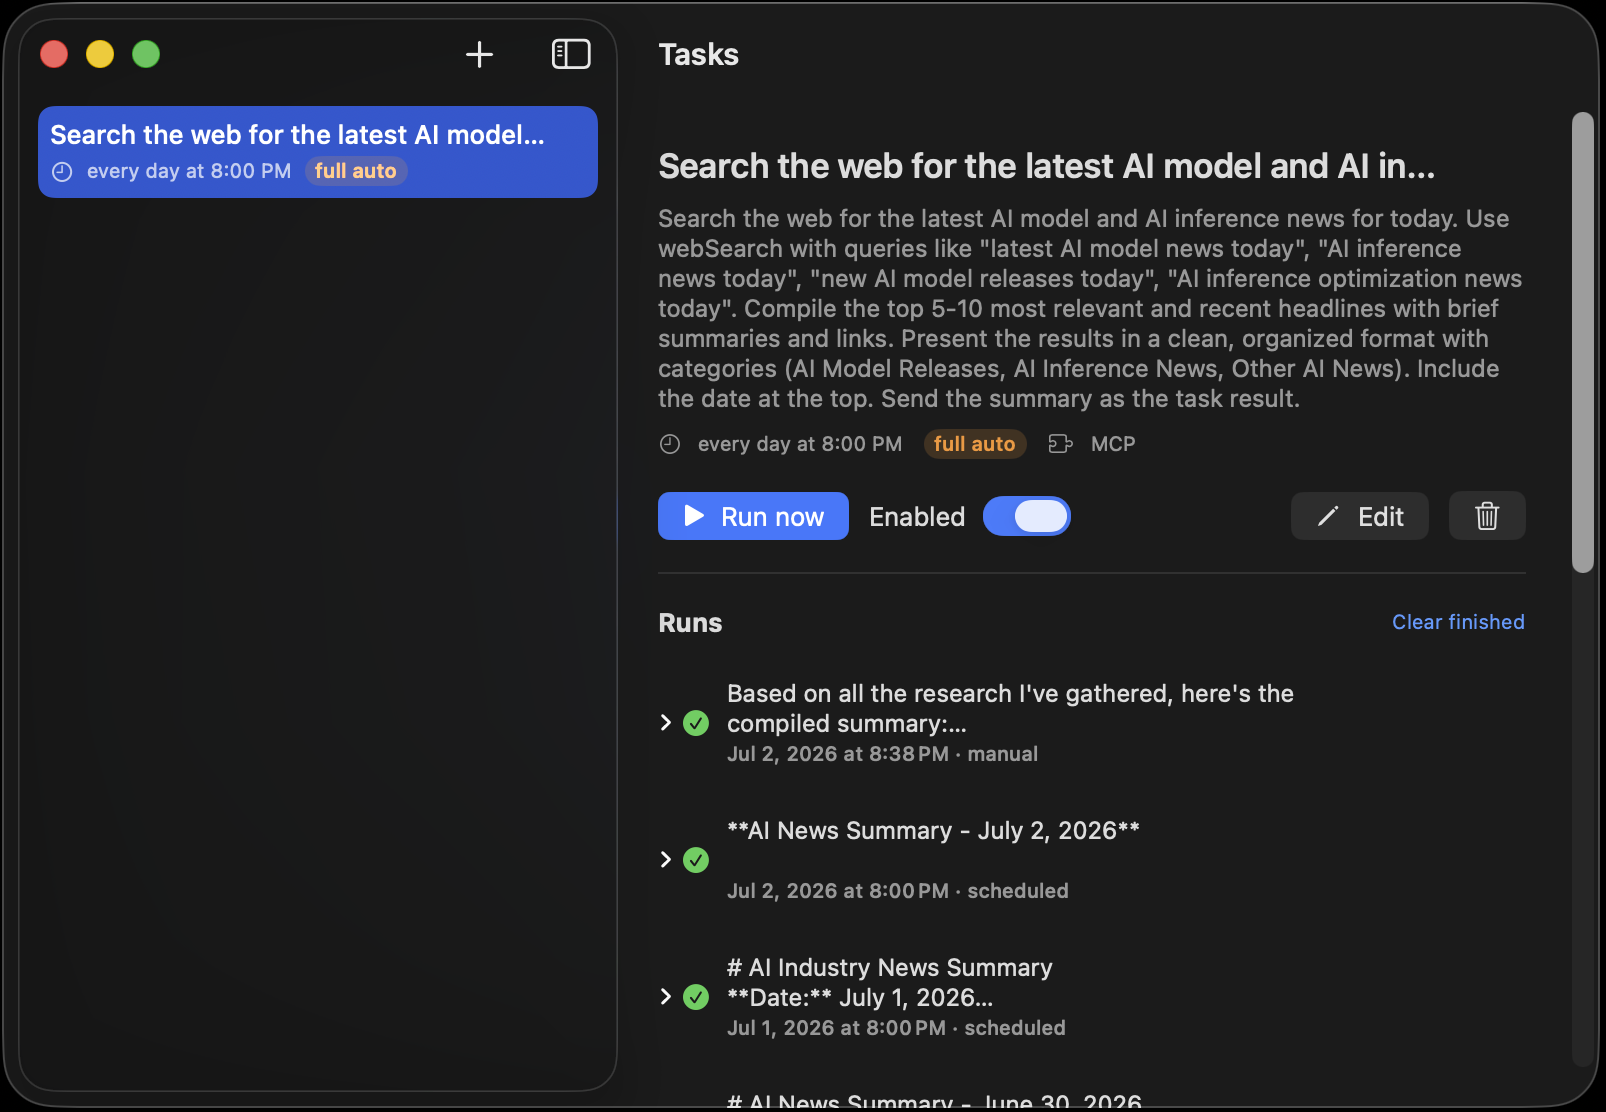Click 'Jul 2, 2026 at 8:00 PM · scheduled' text
Screen dimensions: 1606x1112
click(898, 891)
